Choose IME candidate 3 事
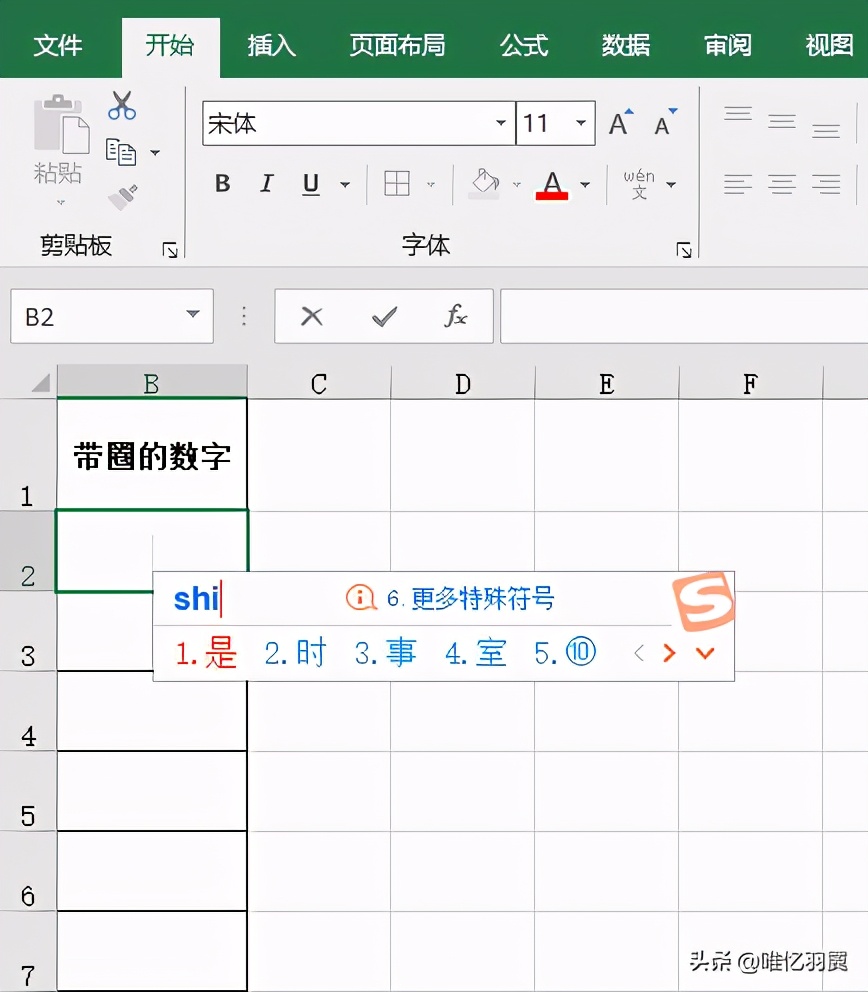 pyautogui.click(x=386, y=652)
